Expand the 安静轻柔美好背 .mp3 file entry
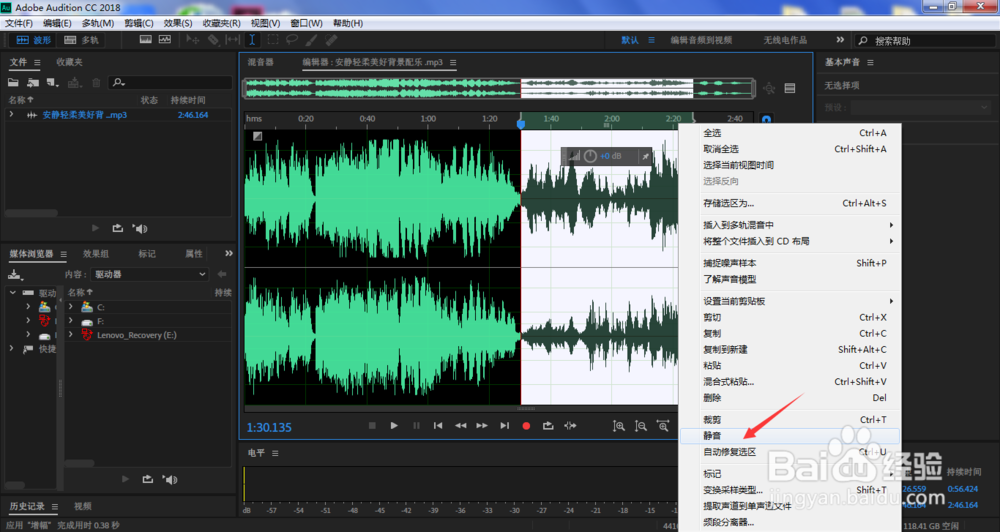Image resolution: width=1000 pixels, height=532 pixels. [x=11, y=115]
